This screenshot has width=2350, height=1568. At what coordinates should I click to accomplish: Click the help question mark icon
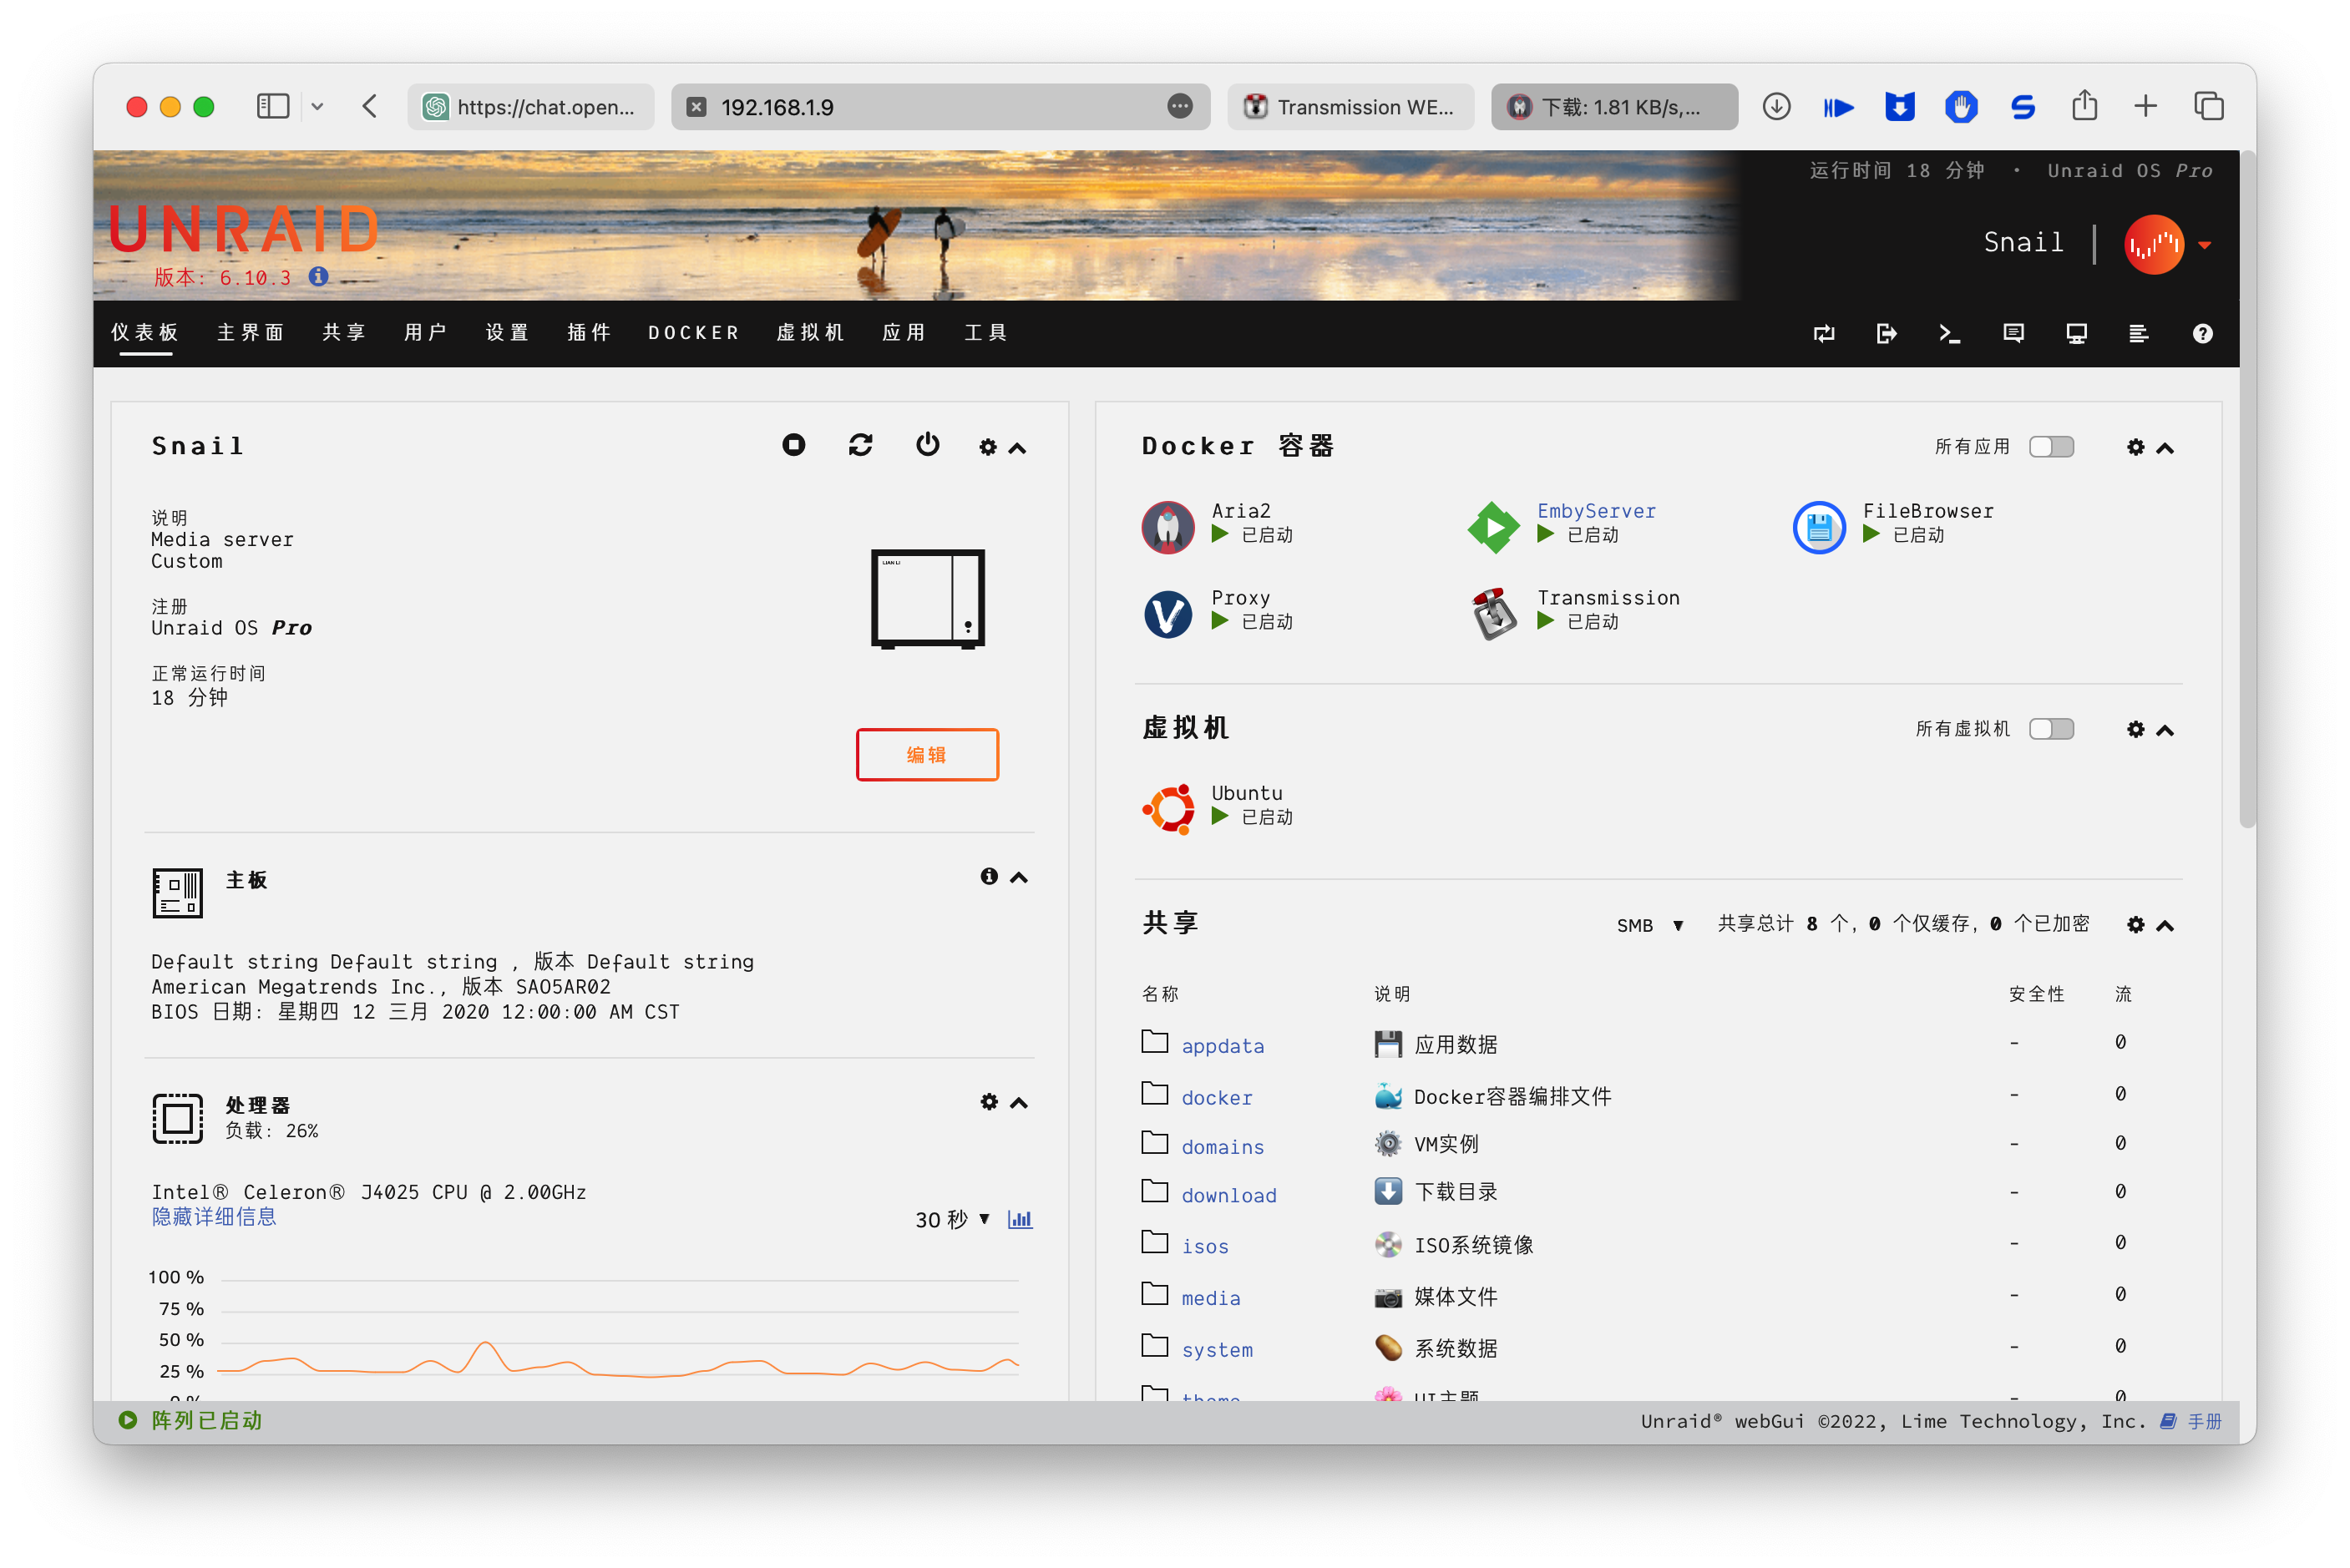[2202, 333]
